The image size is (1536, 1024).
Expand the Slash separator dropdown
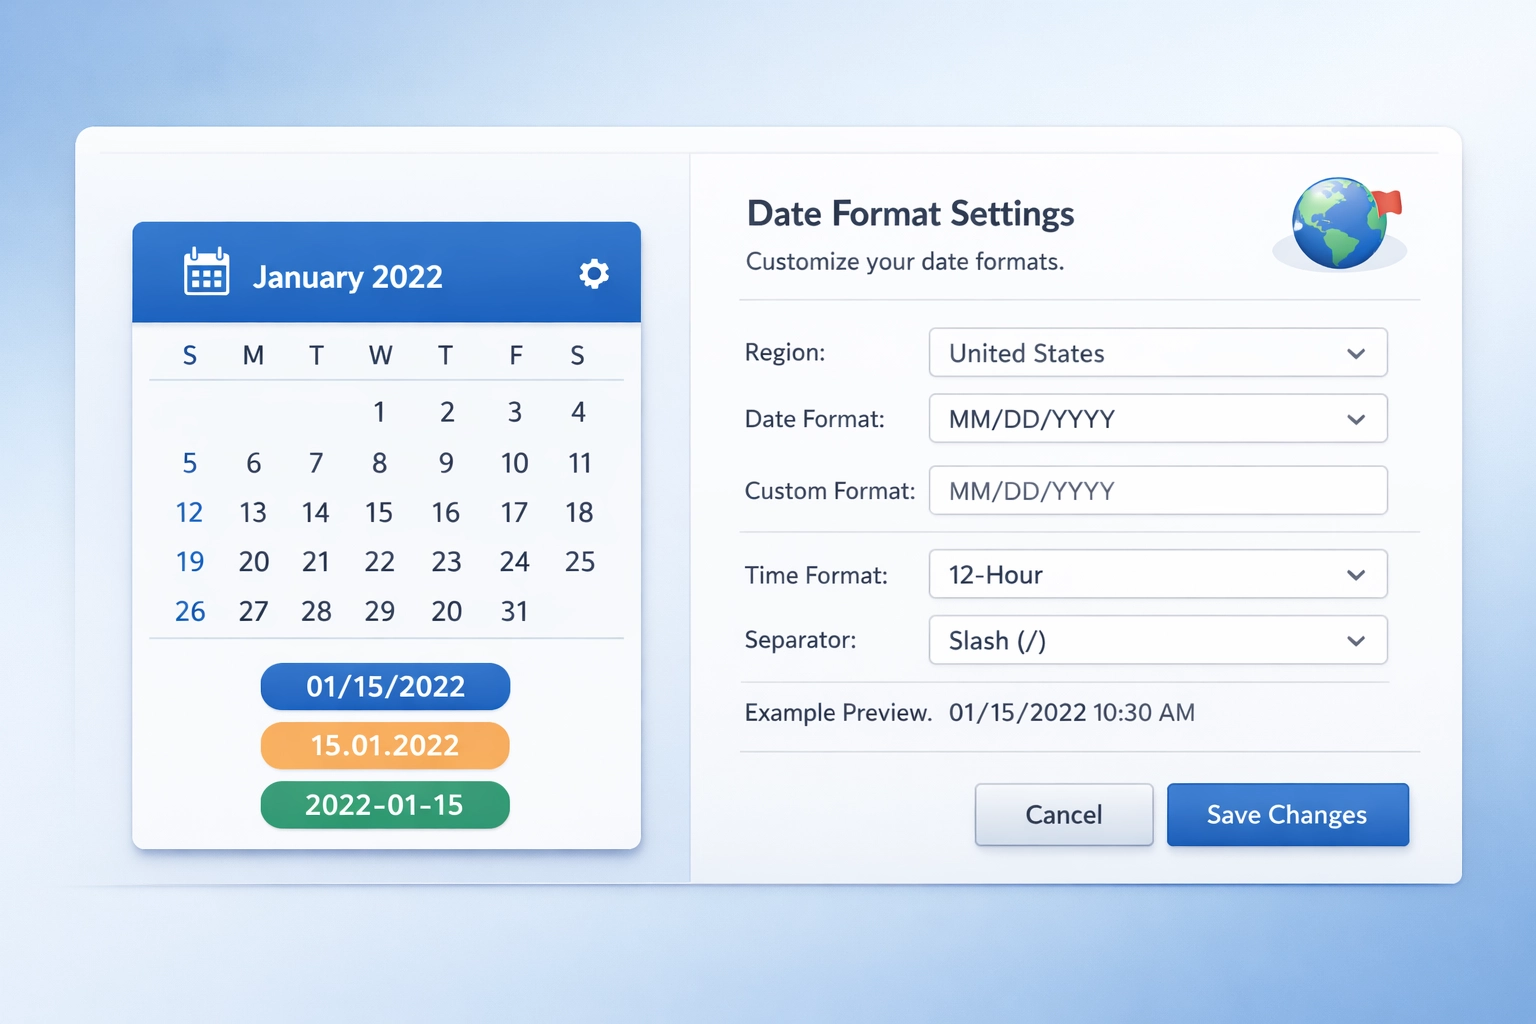pyautogui.click(x=1157, y=640)
